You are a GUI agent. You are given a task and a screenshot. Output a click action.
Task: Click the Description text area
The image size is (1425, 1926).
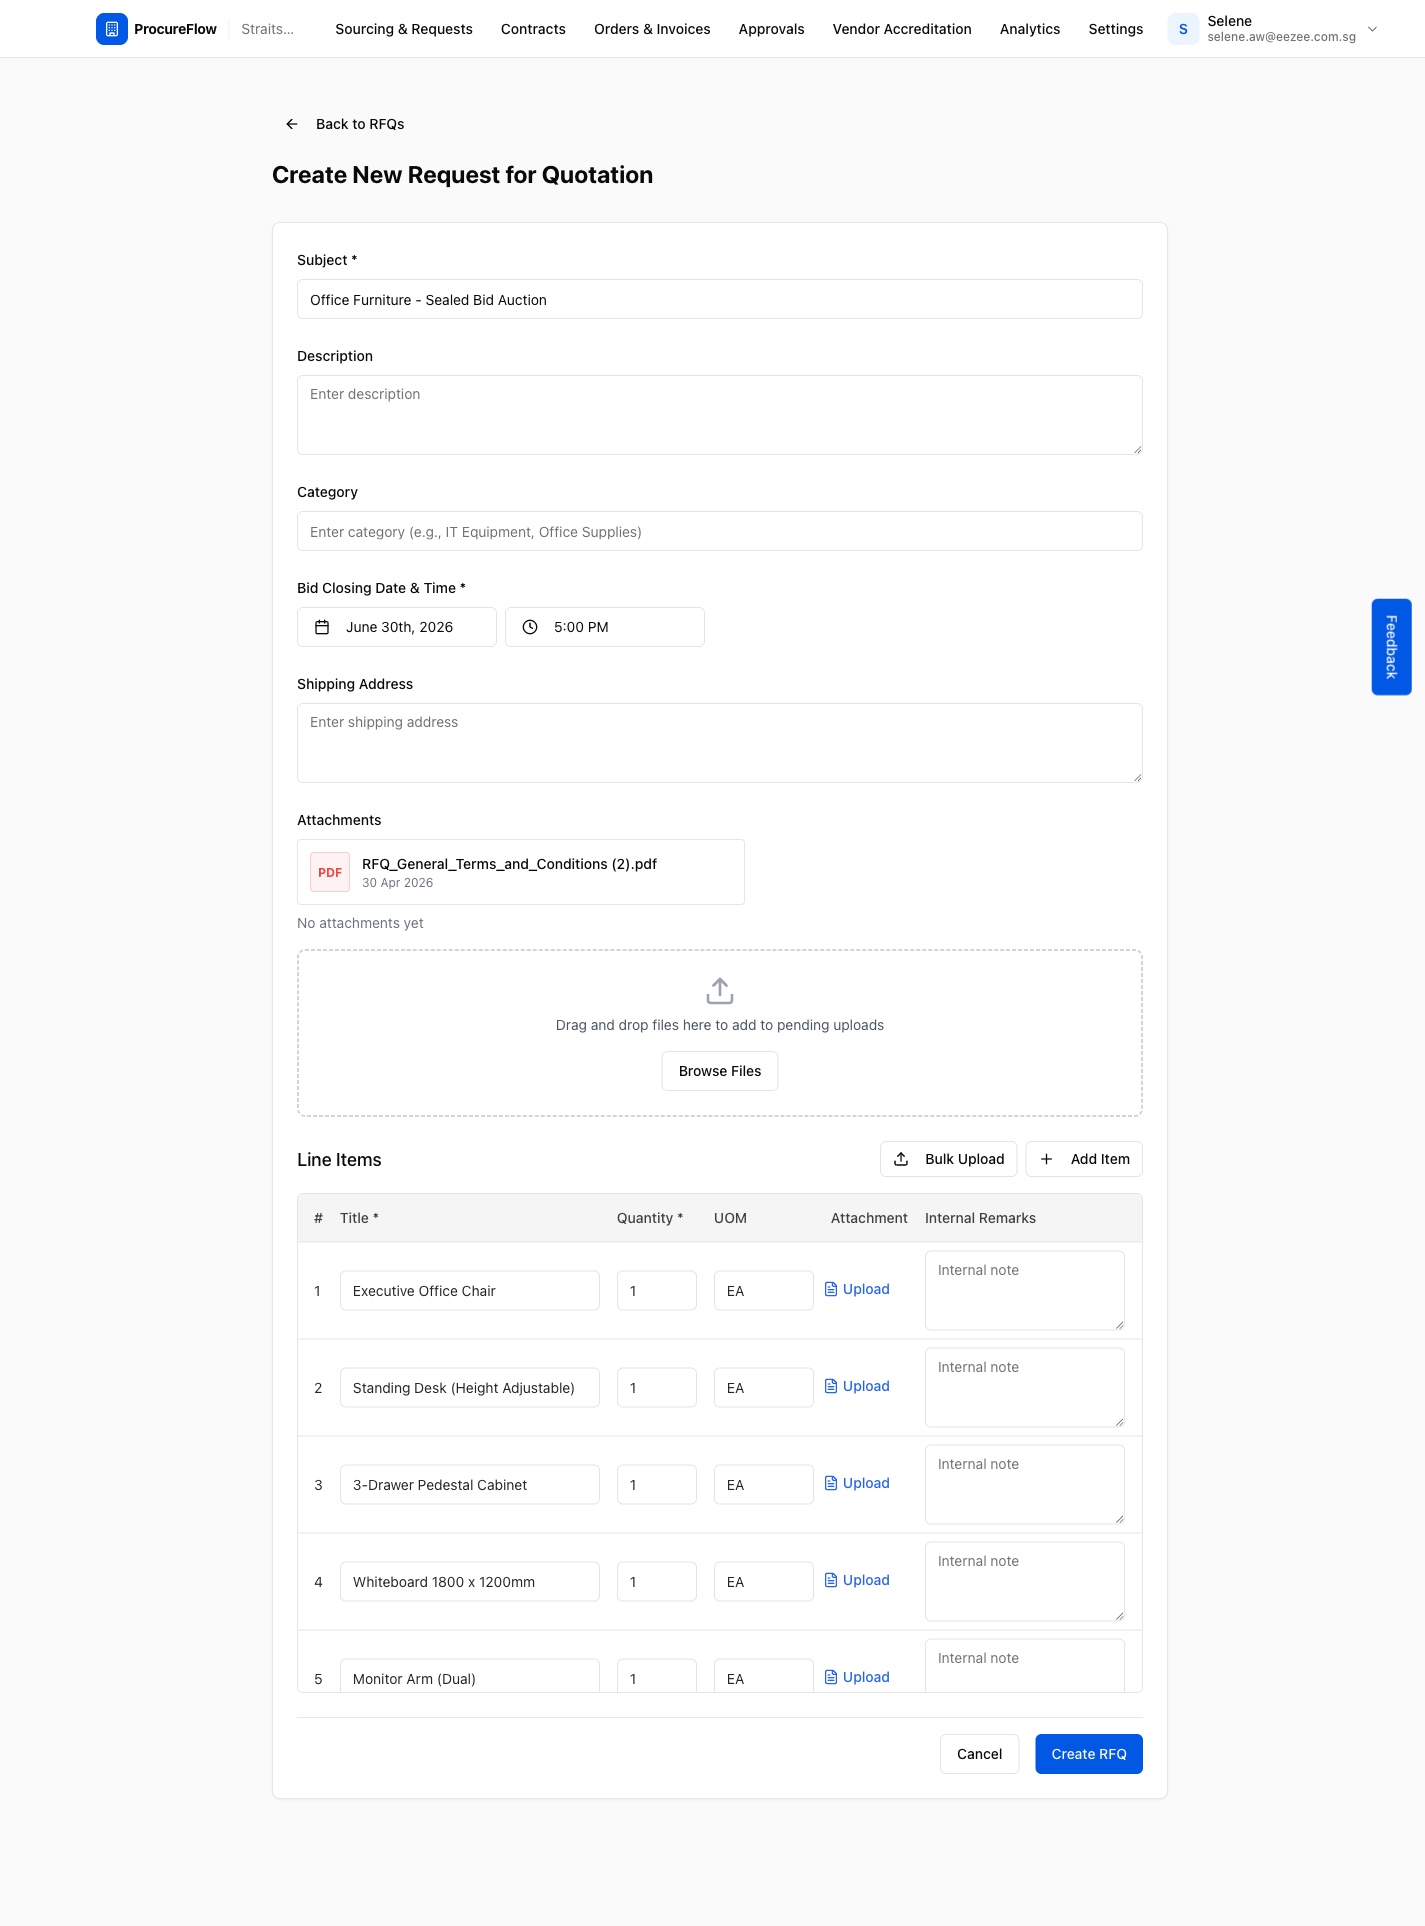(720, 415)
